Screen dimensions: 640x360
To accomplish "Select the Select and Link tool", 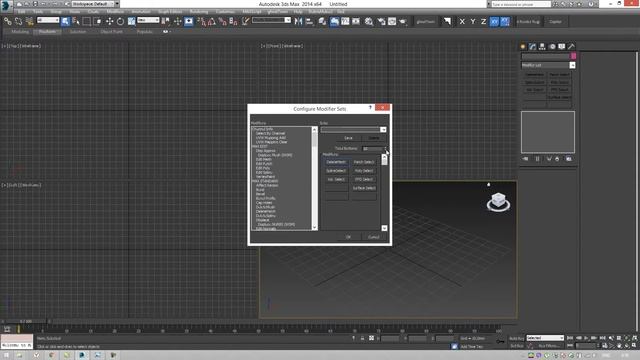I will [8, 21].
